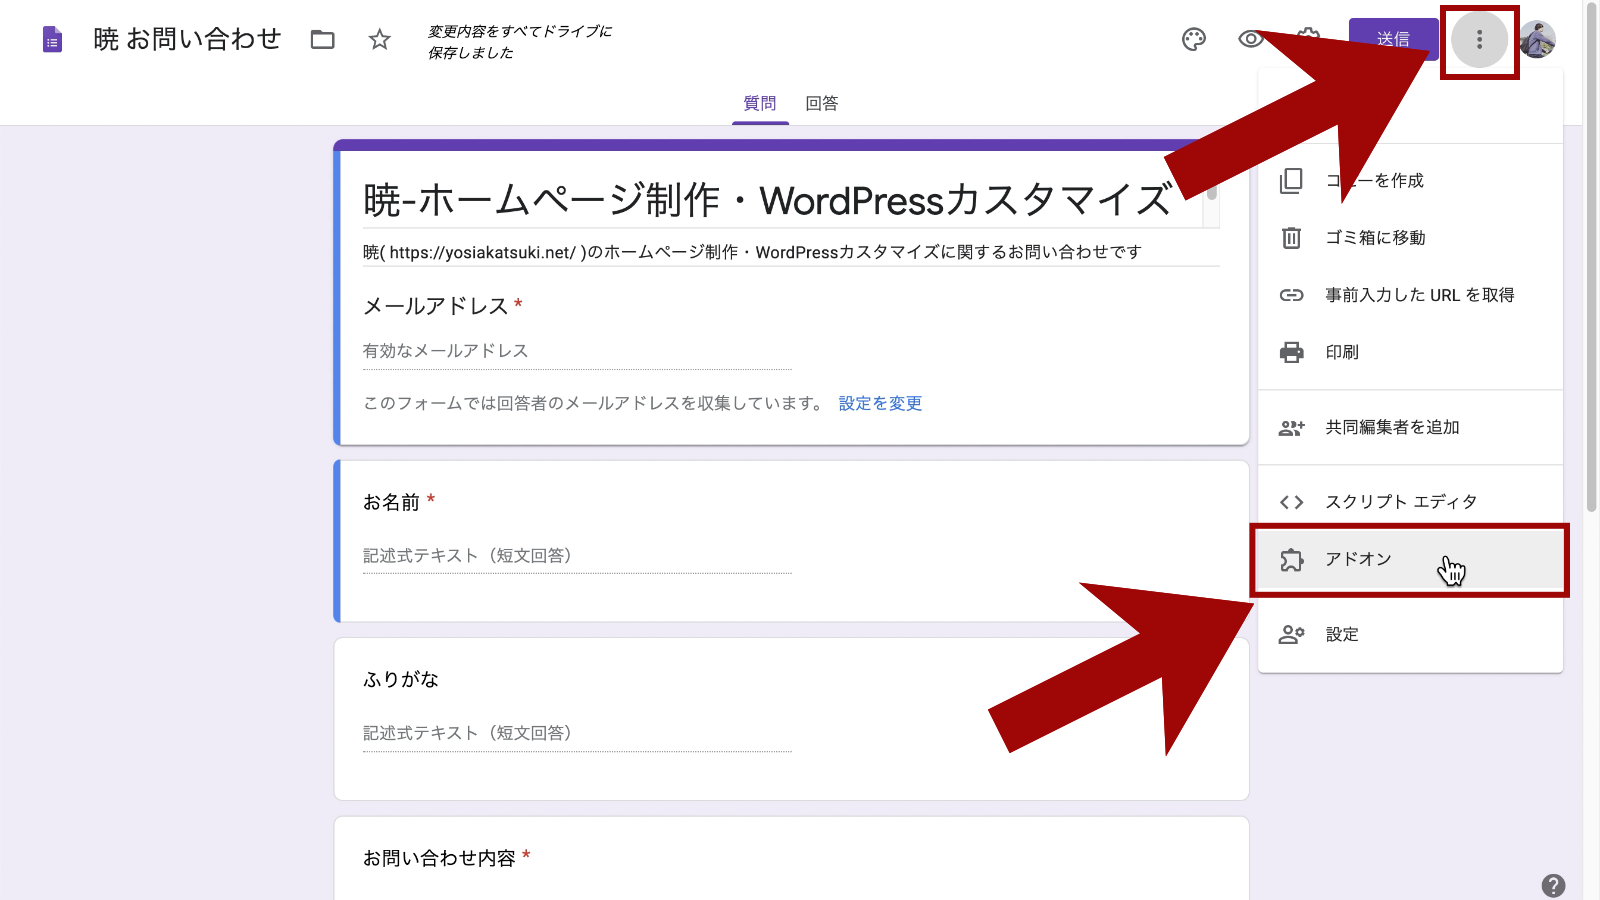This screenshot has width=1600, height=900.
Task: Click the form description text line
Action: point(752,252)
